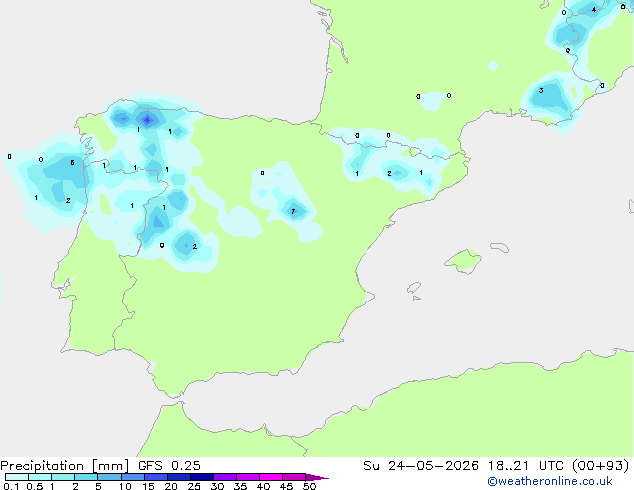Click the Ibiza island outline
The image size is (634, 490).
pos(414,288)
